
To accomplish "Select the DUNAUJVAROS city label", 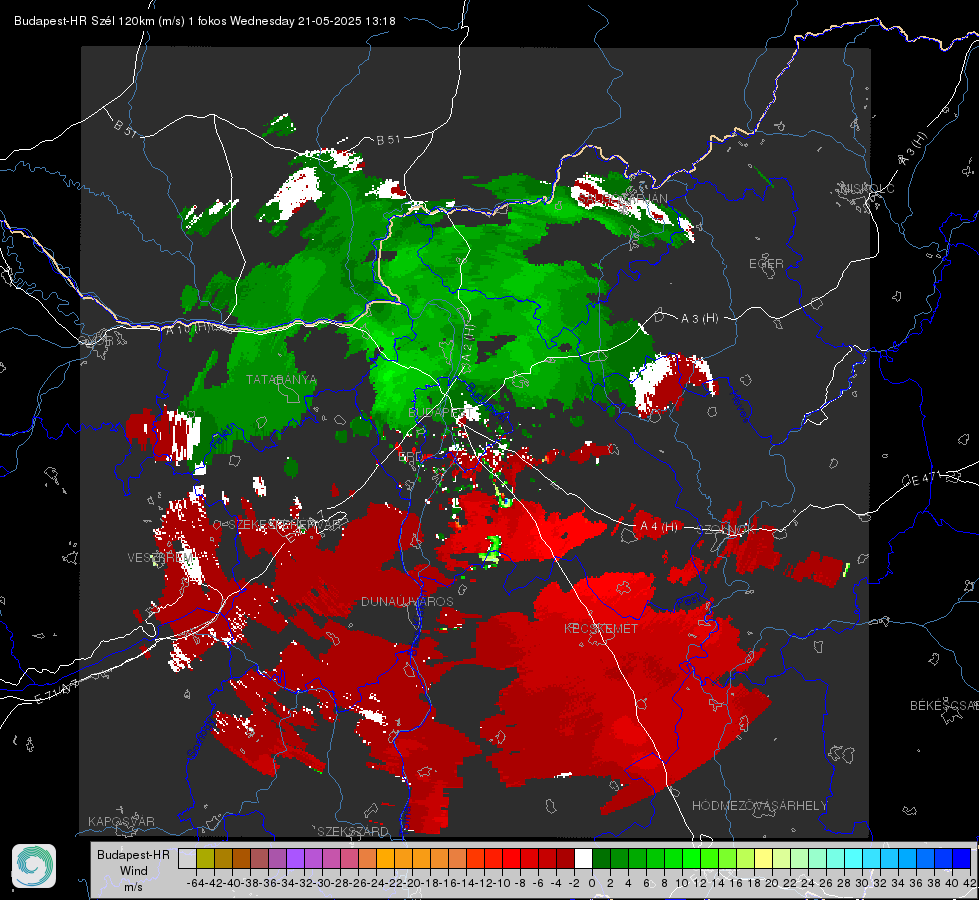I will click(407, 601).
